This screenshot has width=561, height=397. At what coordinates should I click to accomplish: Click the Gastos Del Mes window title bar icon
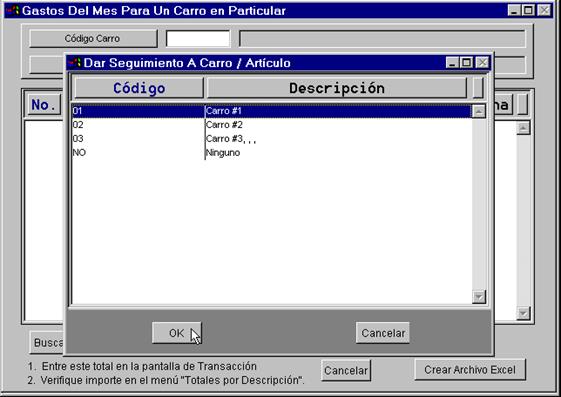[x=13, y=10]
